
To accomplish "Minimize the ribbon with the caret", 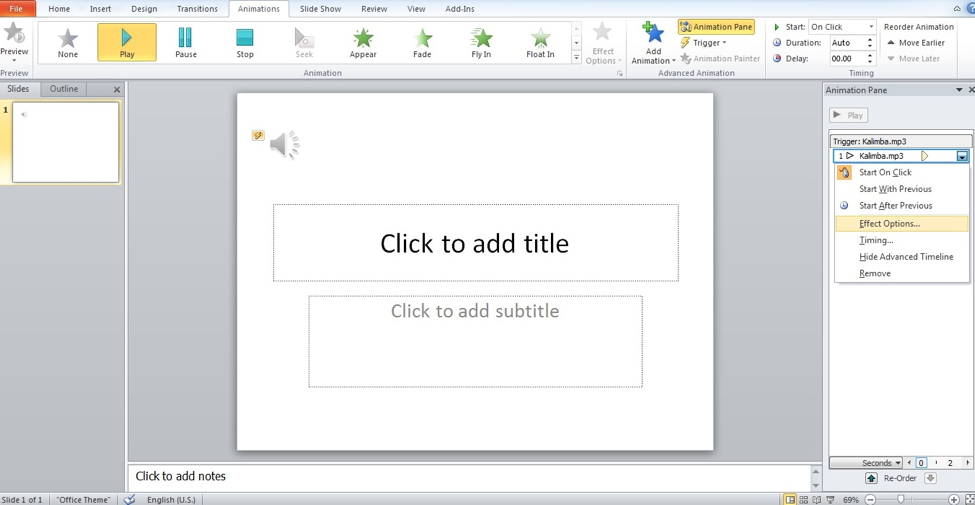I will [957, 9].
